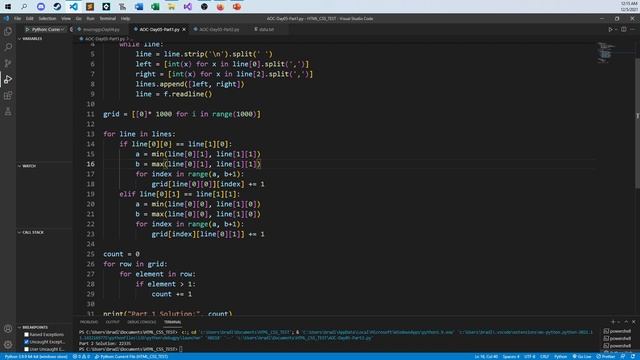Toggle the Uncaught Exceptions breakpoint checkbox
This screenshot has width=640, height=360.
point(27,342)
